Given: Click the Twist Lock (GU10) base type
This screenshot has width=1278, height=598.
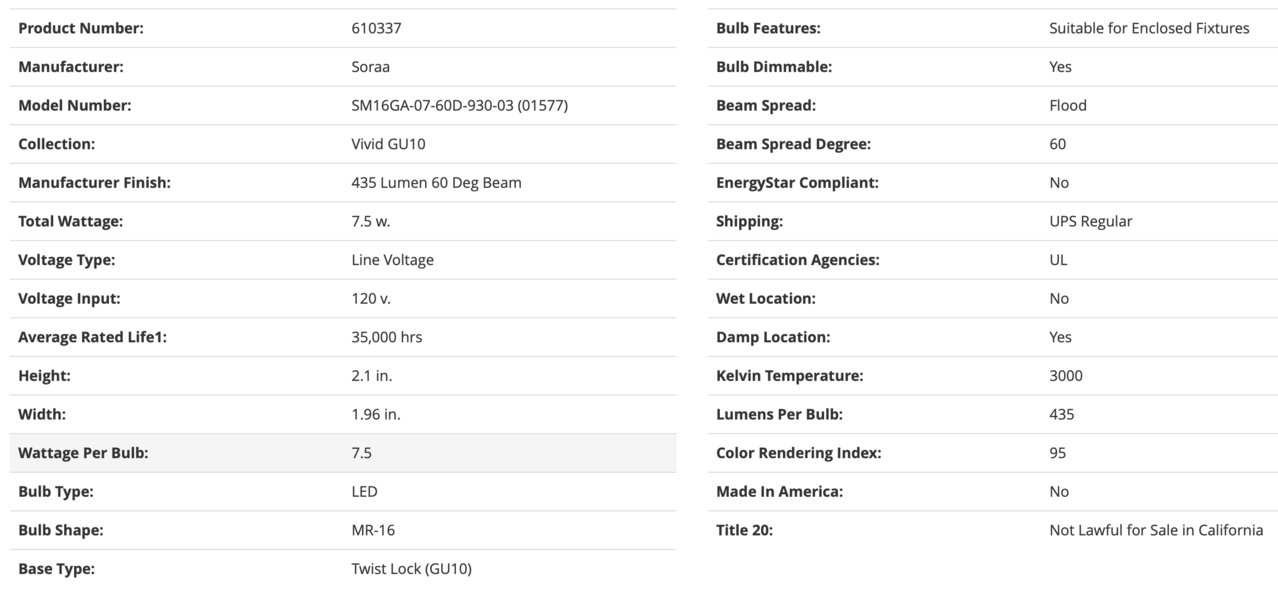Looking at the screenshot, I should point(411,569).
